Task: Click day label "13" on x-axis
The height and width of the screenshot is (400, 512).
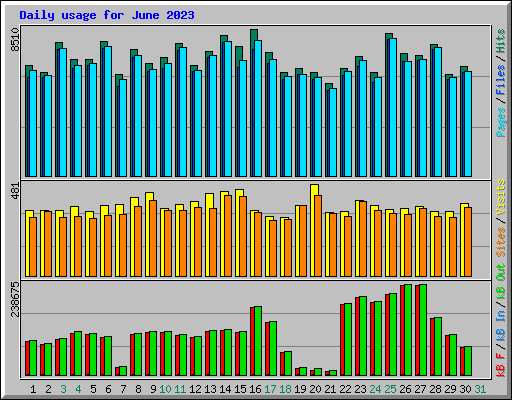Action: coord(210,389)
